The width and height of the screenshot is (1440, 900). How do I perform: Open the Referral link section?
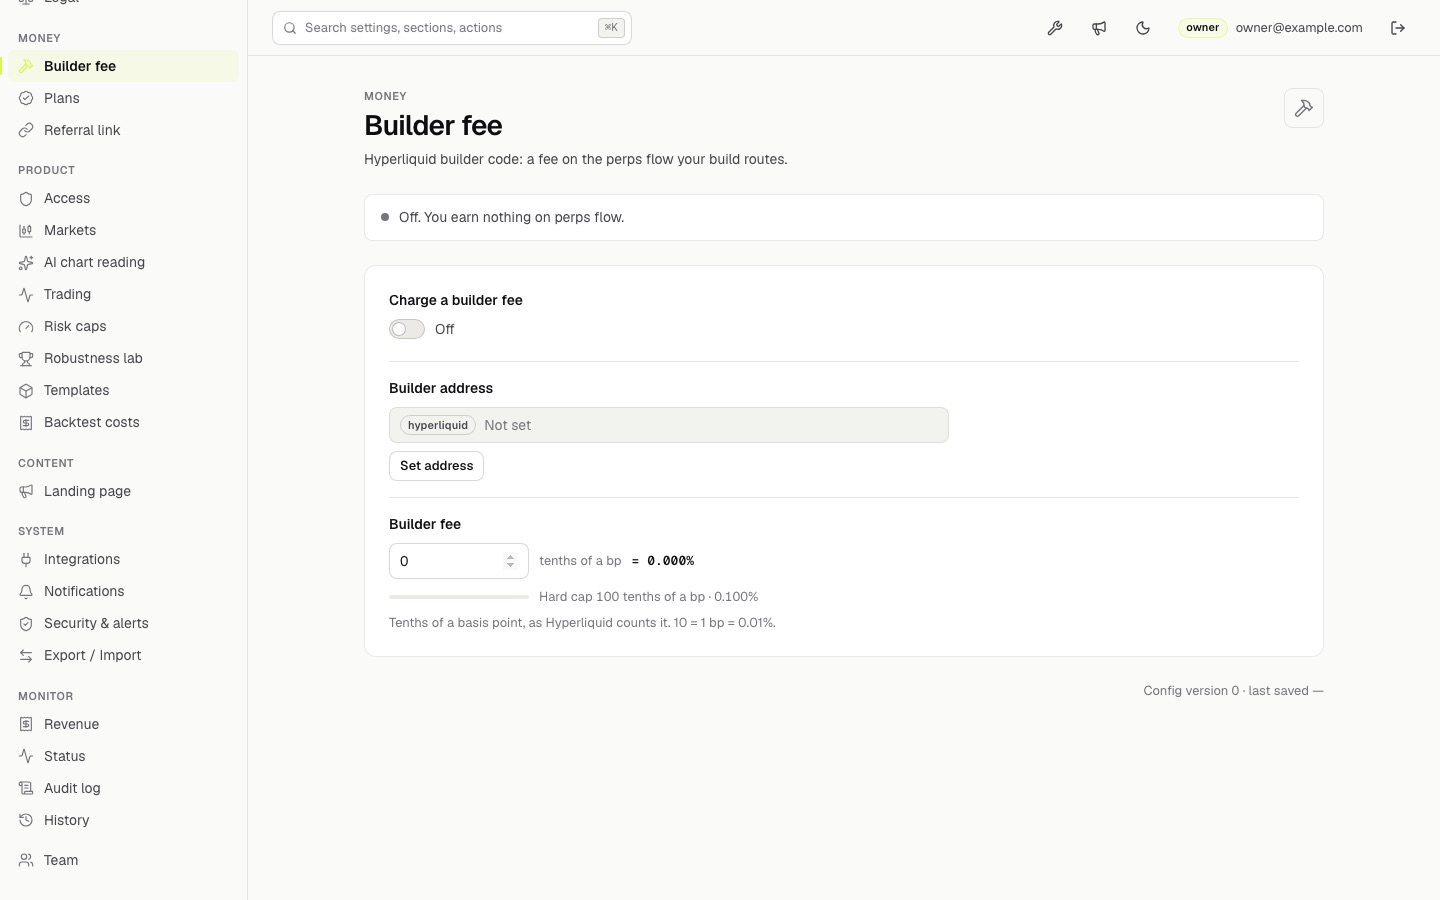(x=123, y=130)
